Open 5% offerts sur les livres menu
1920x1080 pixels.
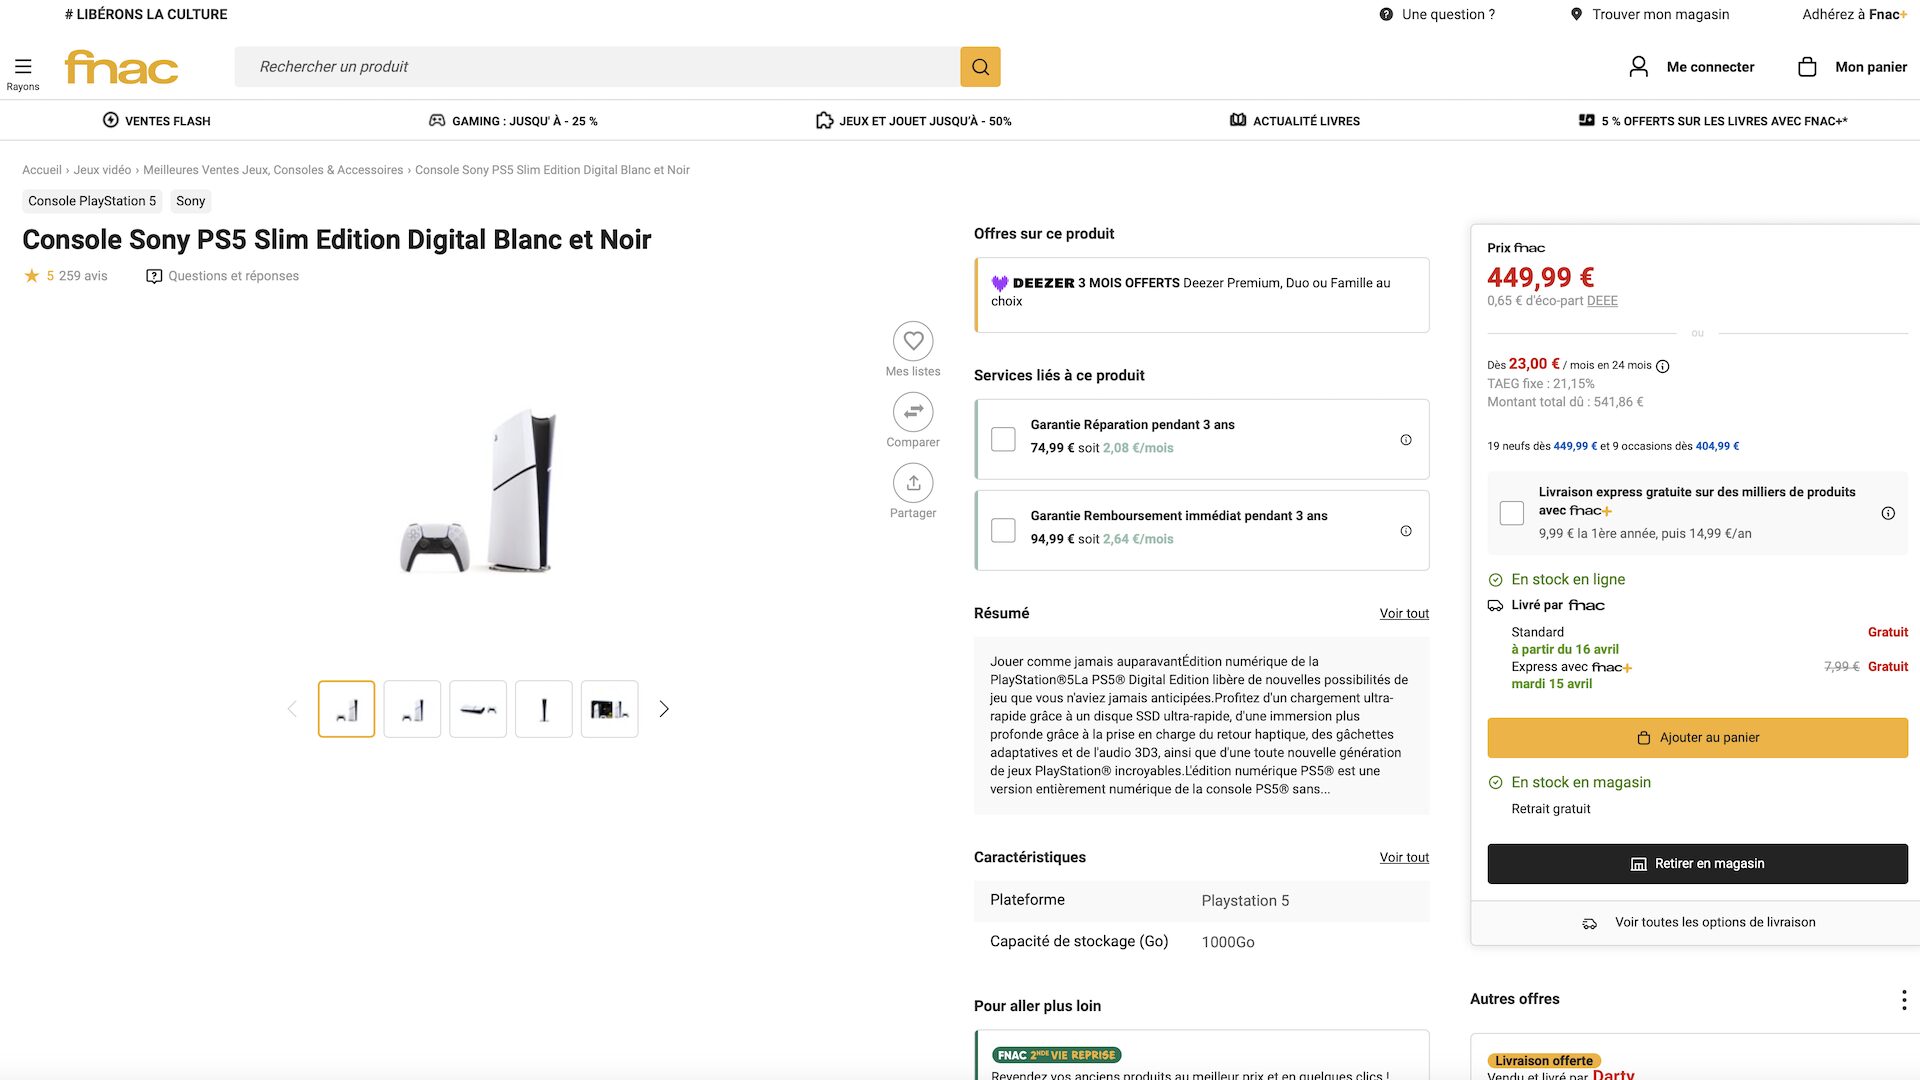coord(1713,121)
